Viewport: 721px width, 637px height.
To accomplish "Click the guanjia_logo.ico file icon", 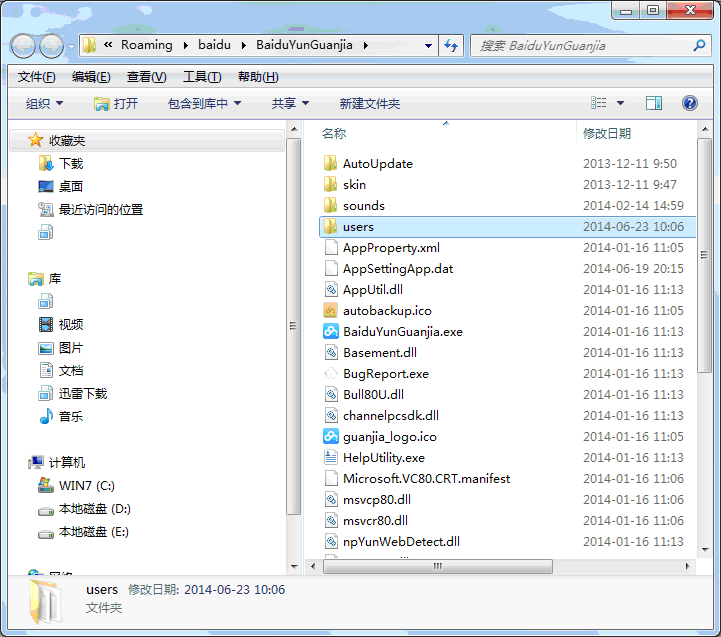I will pyautogui.click(x=331, y=436).
